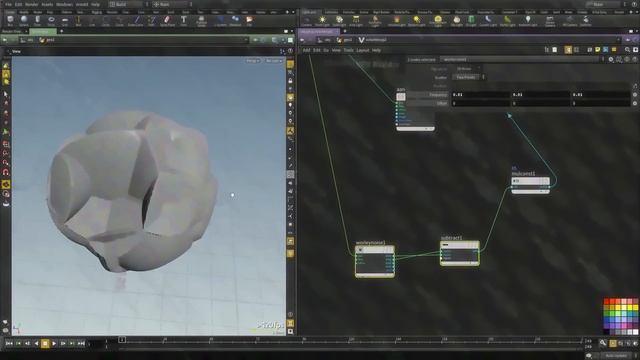Add a Camera from the shelf
Screen dimensions: 640x360
pos(307,20)
